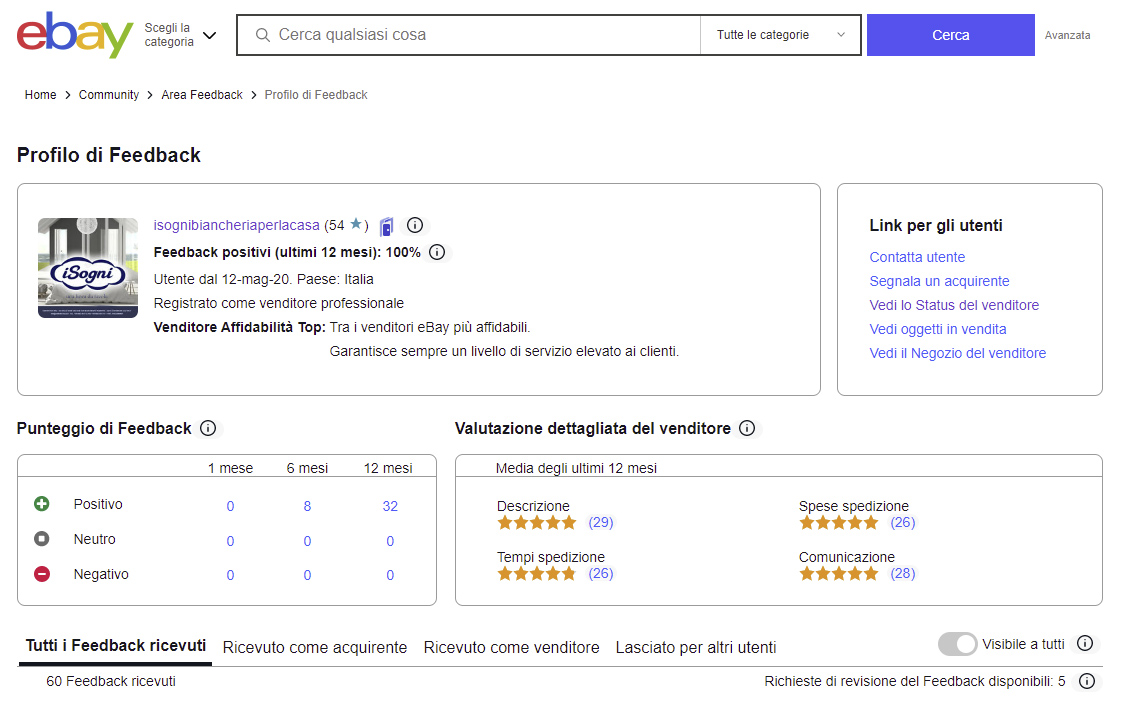Click Segnala un acquirente link

(x=940, y=281)
